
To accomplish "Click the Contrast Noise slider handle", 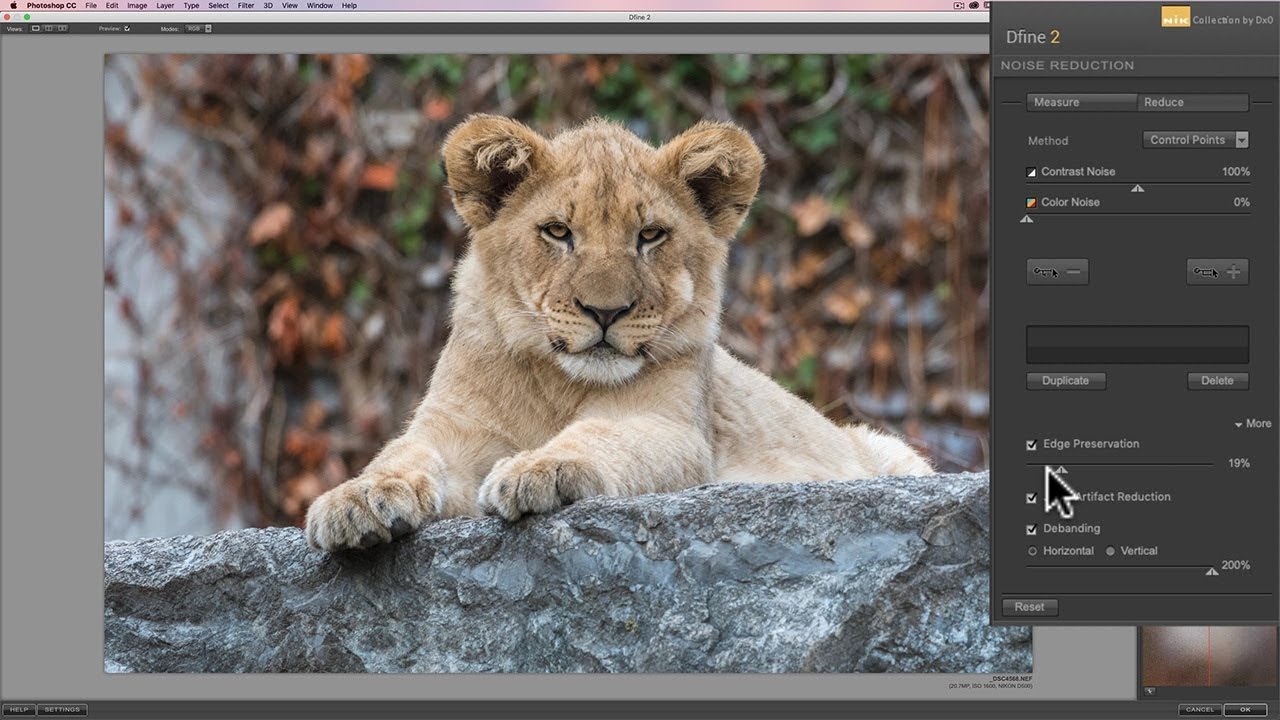I will click(1137, 188).
